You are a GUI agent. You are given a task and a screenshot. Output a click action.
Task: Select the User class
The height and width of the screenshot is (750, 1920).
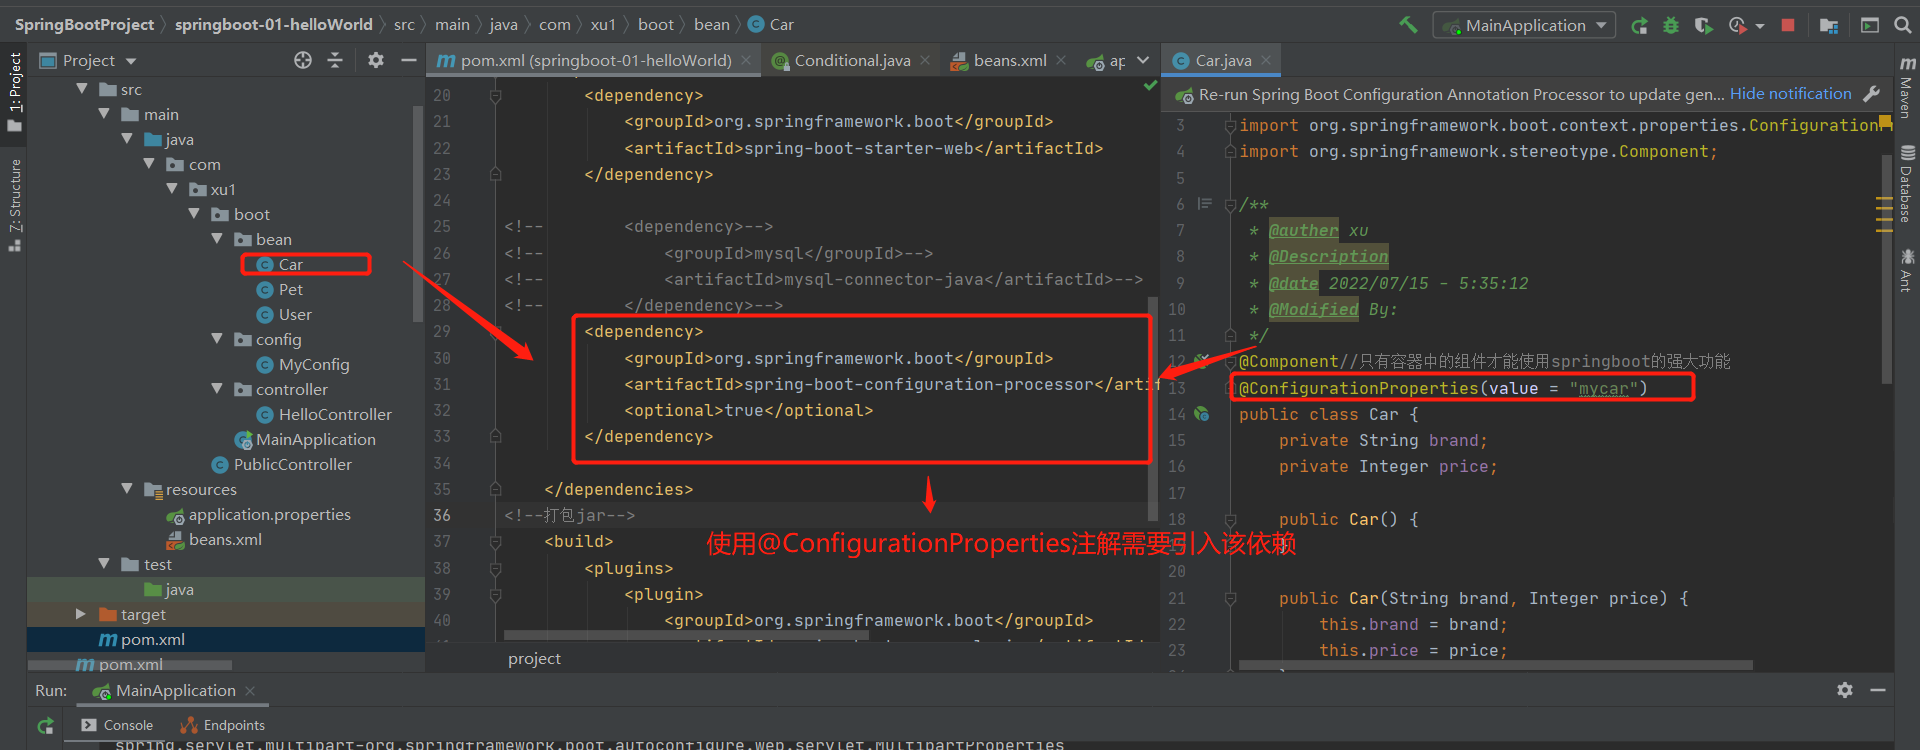point(284,314)
